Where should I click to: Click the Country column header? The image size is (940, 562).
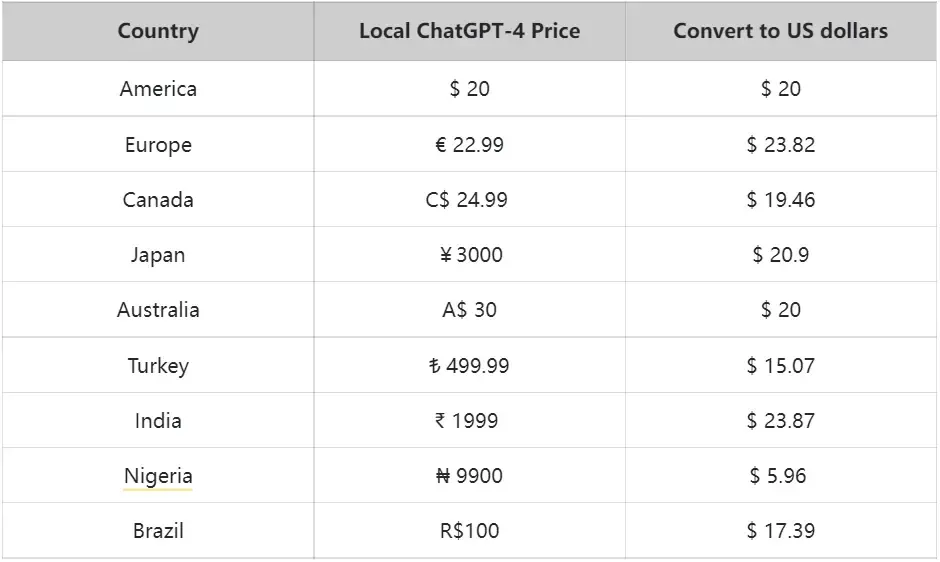[158, 31]
